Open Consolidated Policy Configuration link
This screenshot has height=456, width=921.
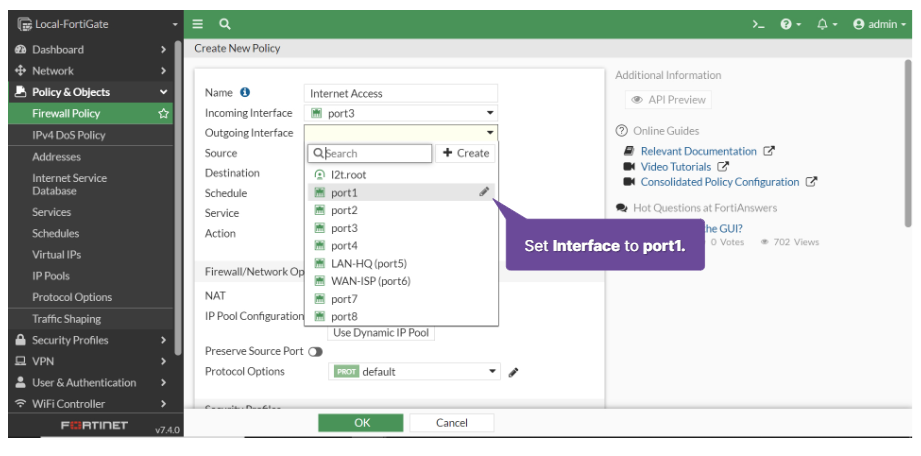pyautogui.click(x=720, y=182)
